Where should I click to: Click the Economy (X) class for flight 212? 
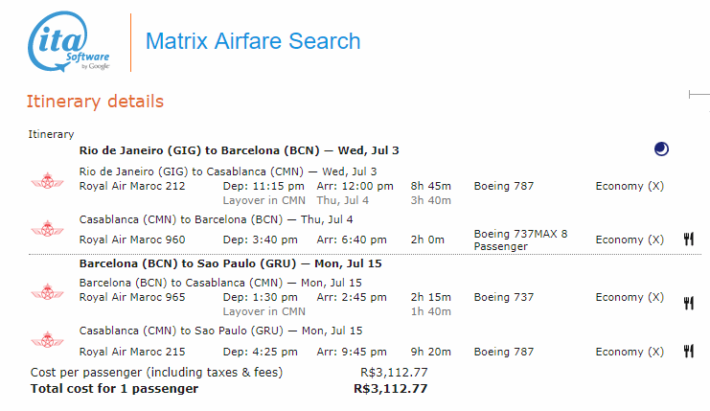coord(629,186)
